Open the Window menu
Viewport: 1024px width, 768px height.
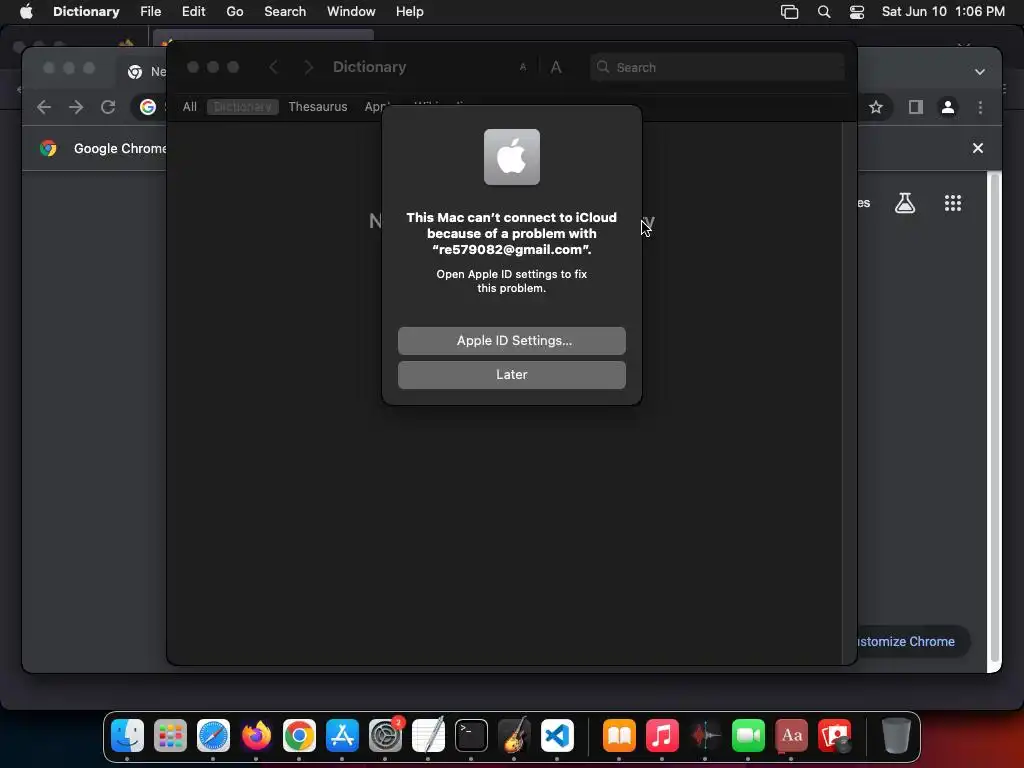[x=351, y=12]
